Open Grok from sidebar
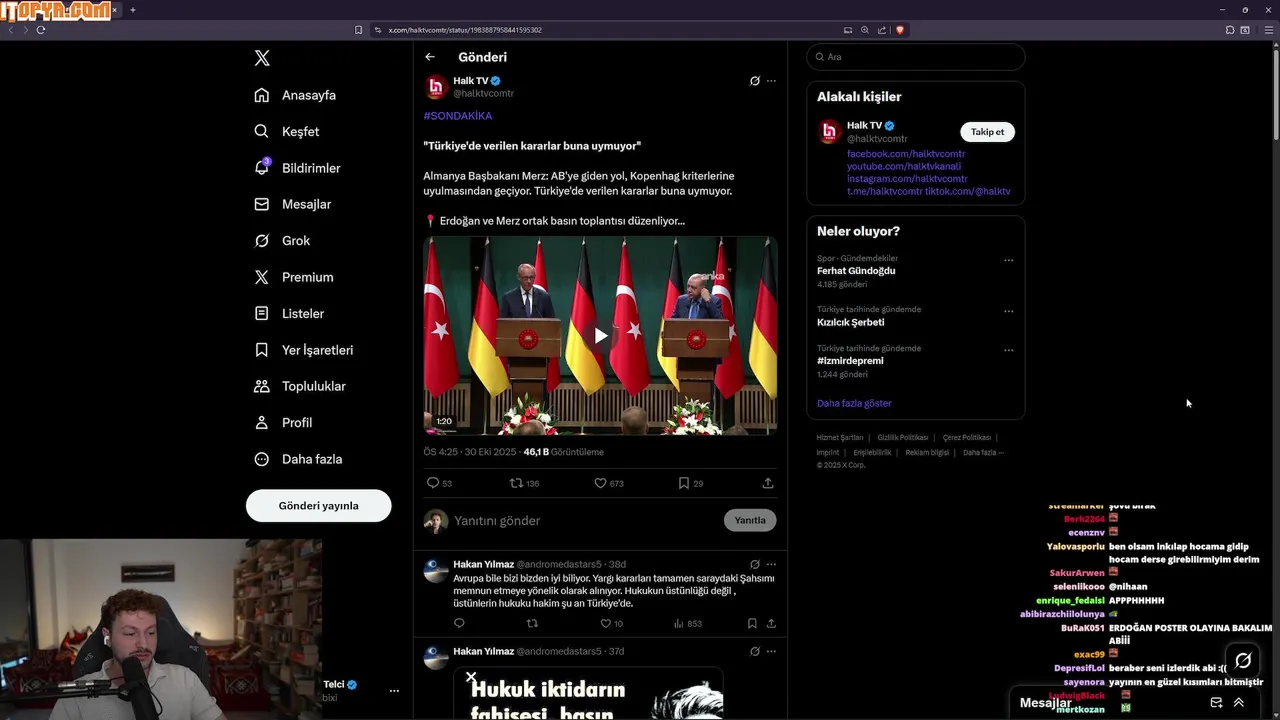This screenshot has width=1280, height=720. pos(282,241)
